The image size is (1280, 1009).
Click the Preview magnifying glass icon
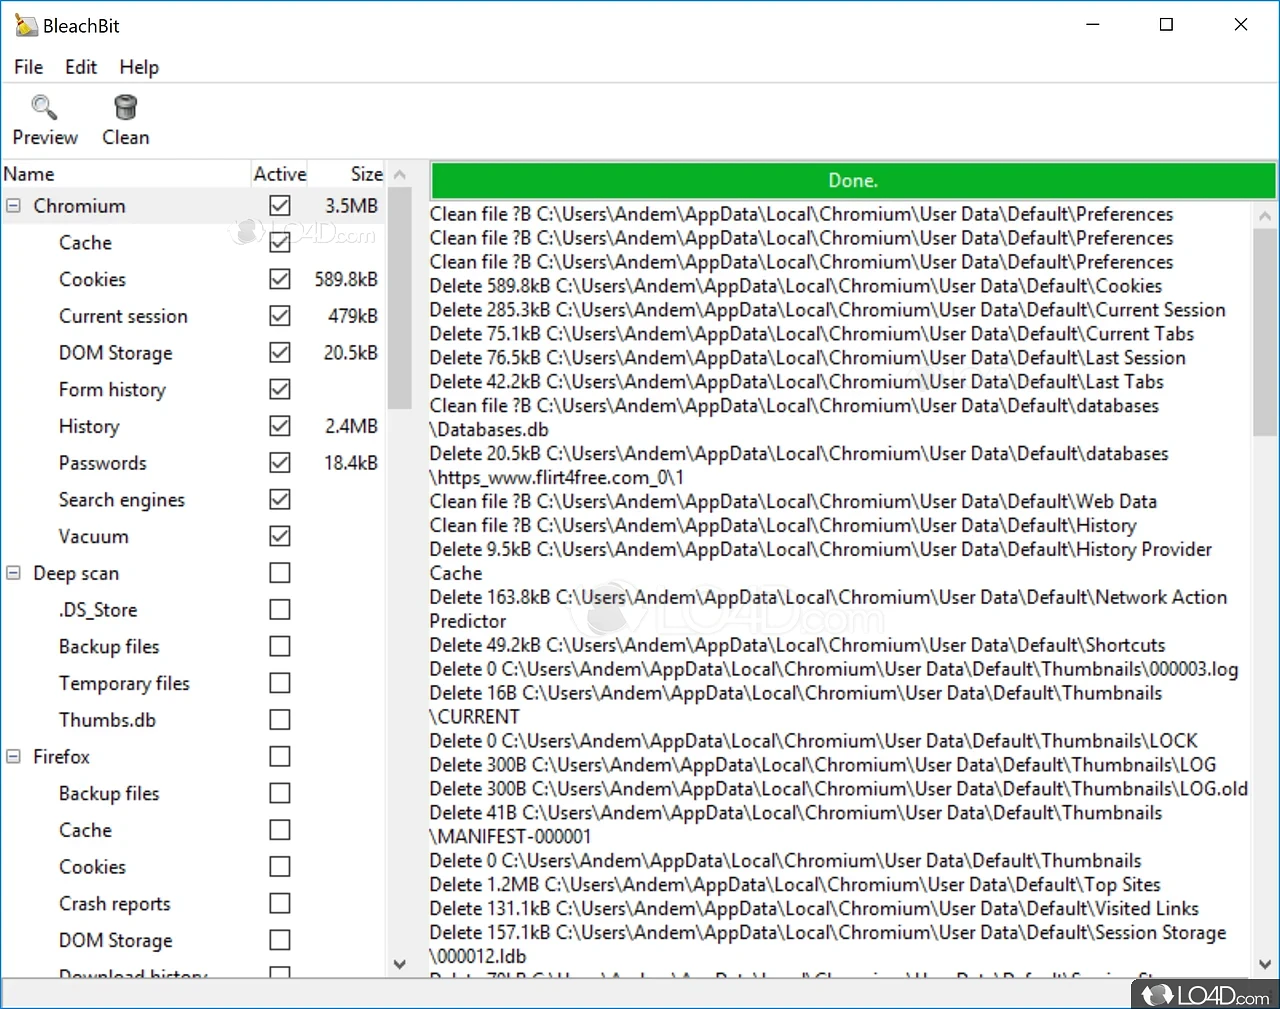[44, 107]
